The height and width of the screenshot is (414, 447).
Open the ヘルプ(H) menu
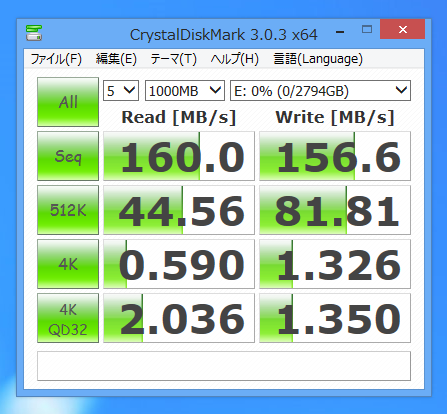(235, 59)
